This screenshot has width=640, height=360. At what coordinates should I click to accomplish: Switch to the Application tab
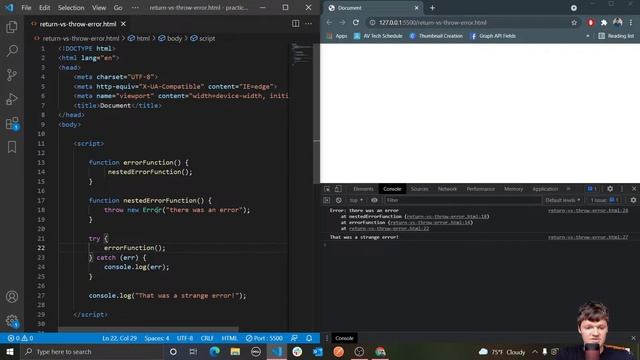coord(545,189)
